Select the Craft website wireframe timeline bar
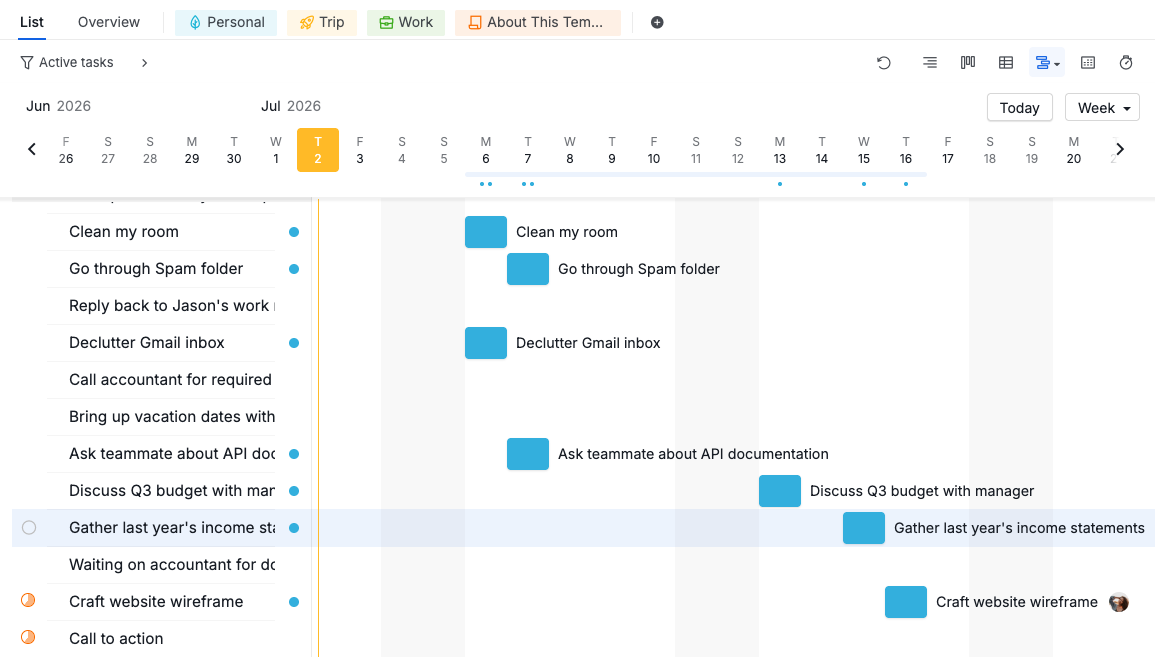 905,602
